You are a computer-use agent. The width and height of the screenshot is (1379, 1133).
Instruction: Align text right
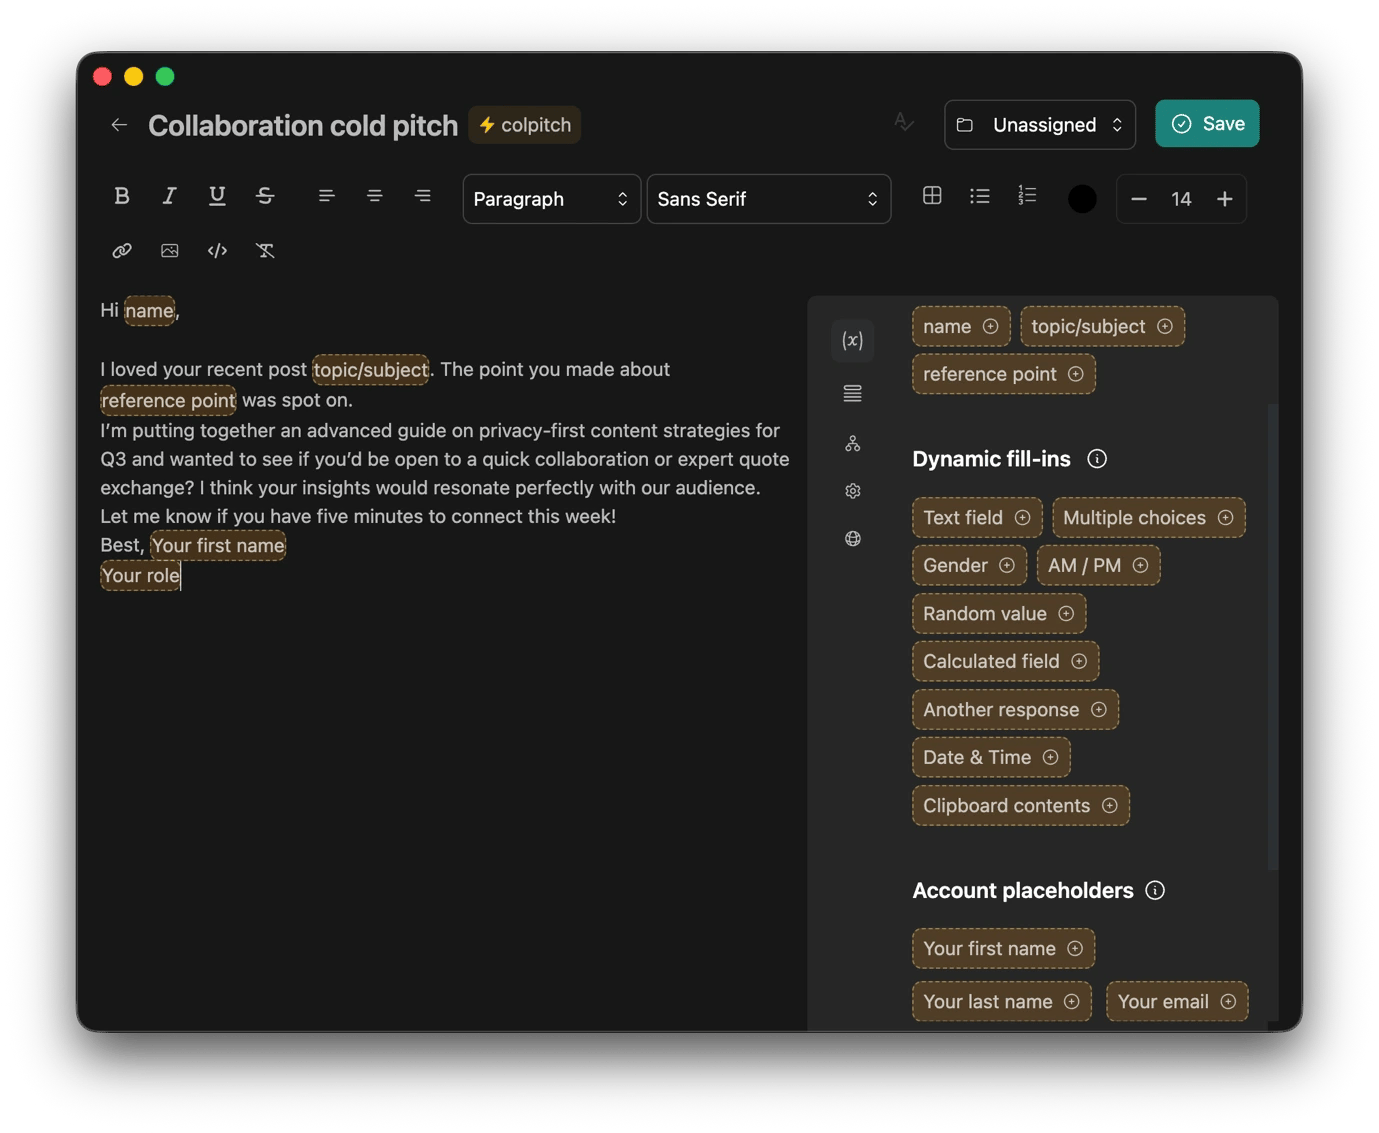[x=423, y=196]
